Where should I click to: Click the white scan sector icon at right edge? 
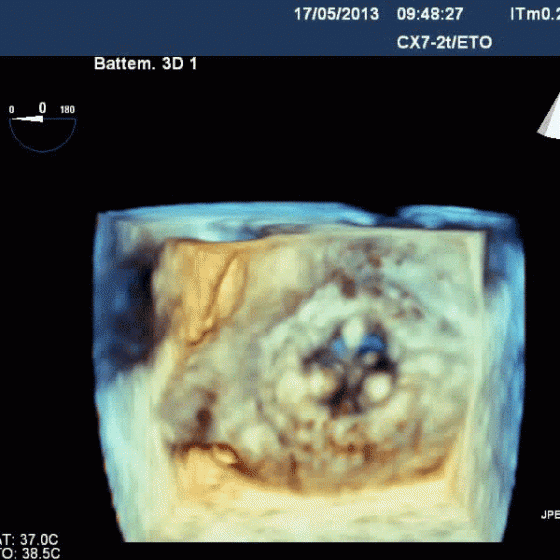[x=550, y=116]
